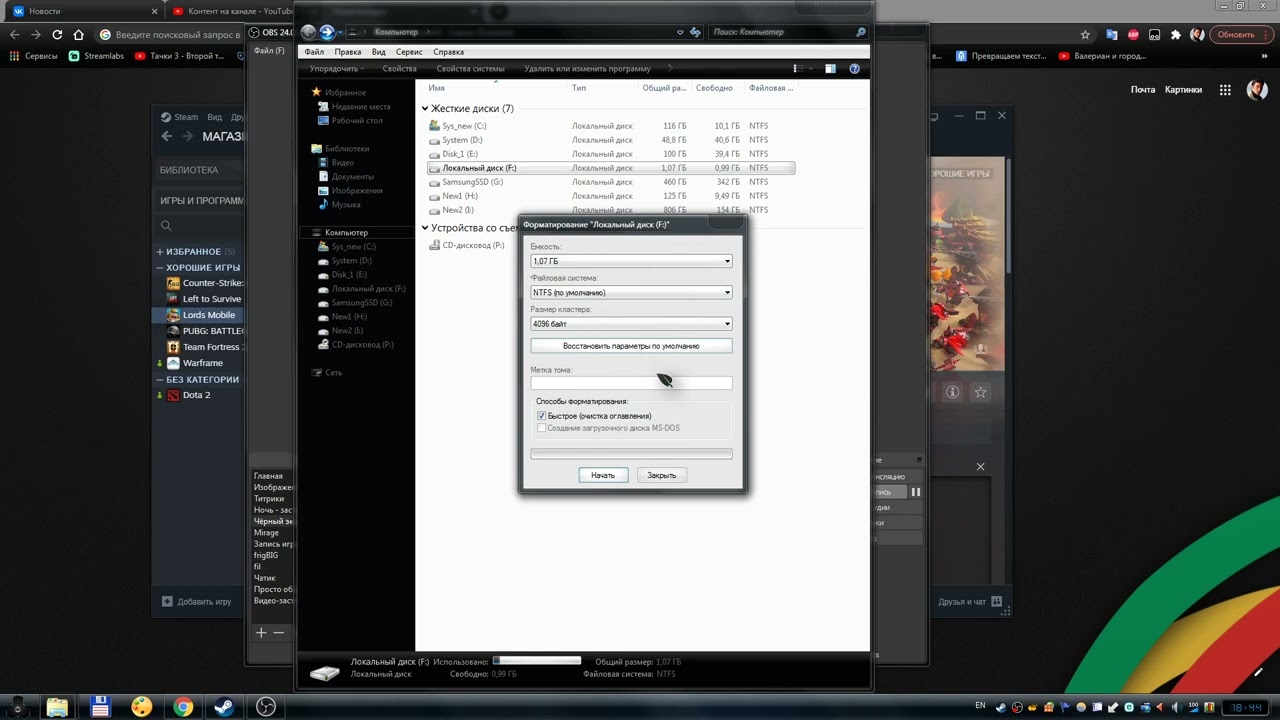Select Disk_1 (E:) in the drive list
This screenshot has height=720, width=1280.
[611, 154]
